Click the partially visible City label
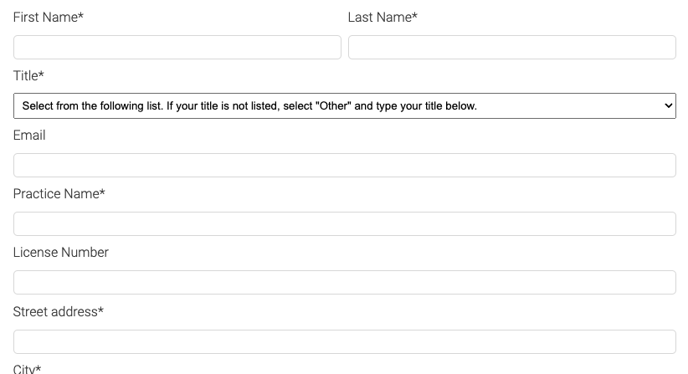This screenshot has width=688, height=374. click(27, 369)
